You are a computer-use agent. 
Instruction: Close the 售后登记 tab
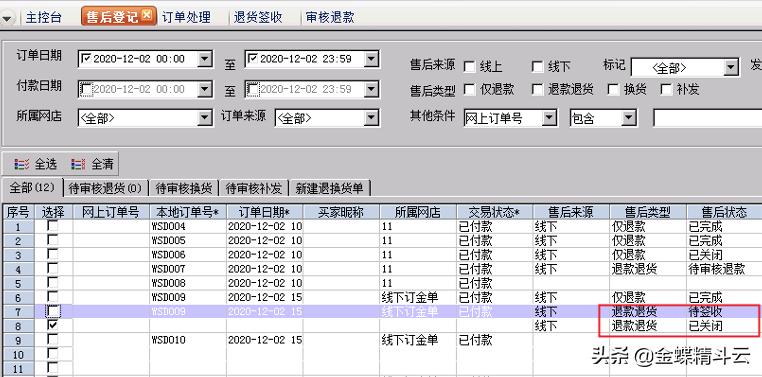(147, 15)
